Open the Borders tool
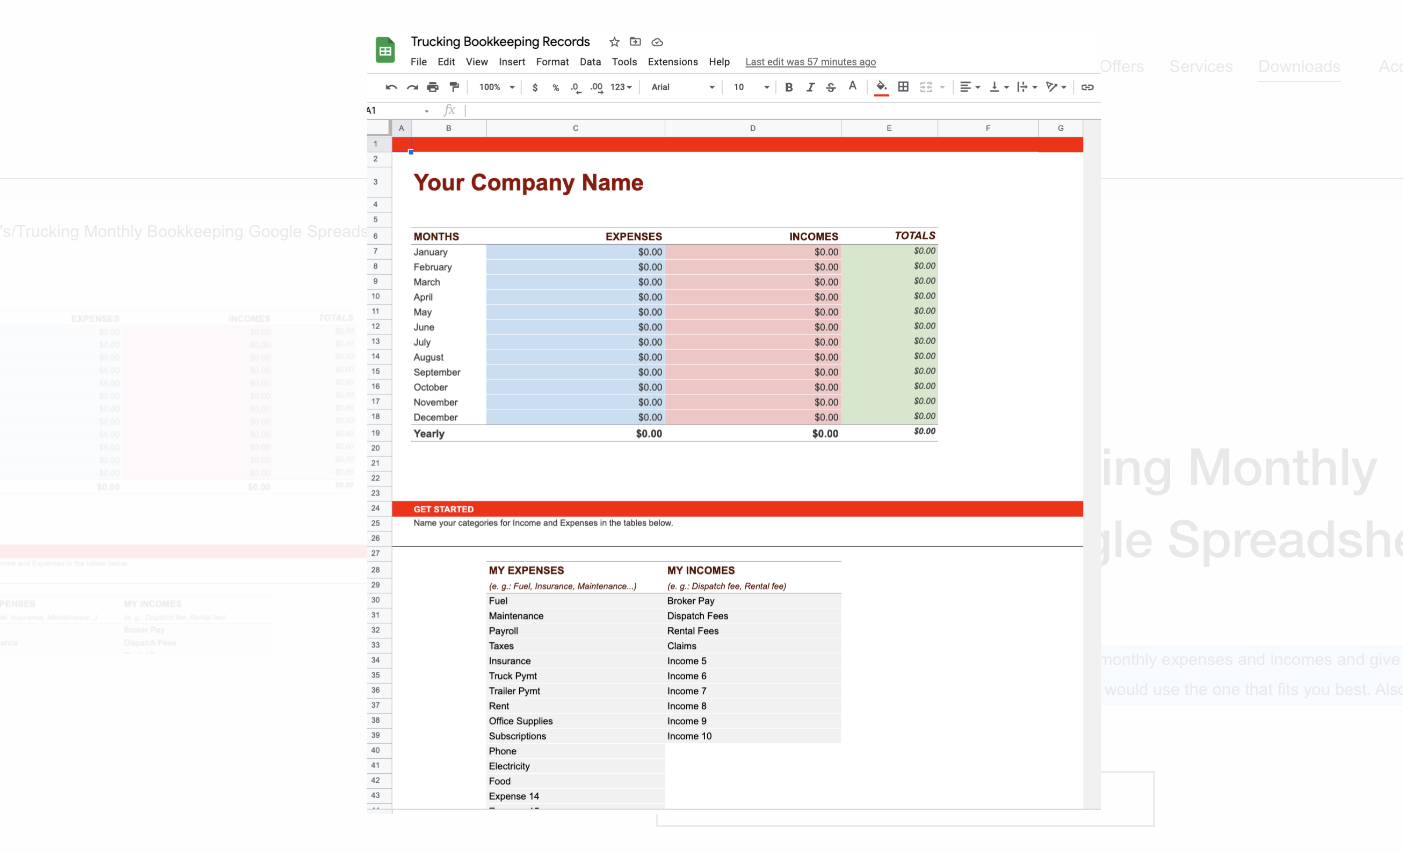Image resolution: width=1403 pixels, height=853 pixels. click(x=902, y=87)
